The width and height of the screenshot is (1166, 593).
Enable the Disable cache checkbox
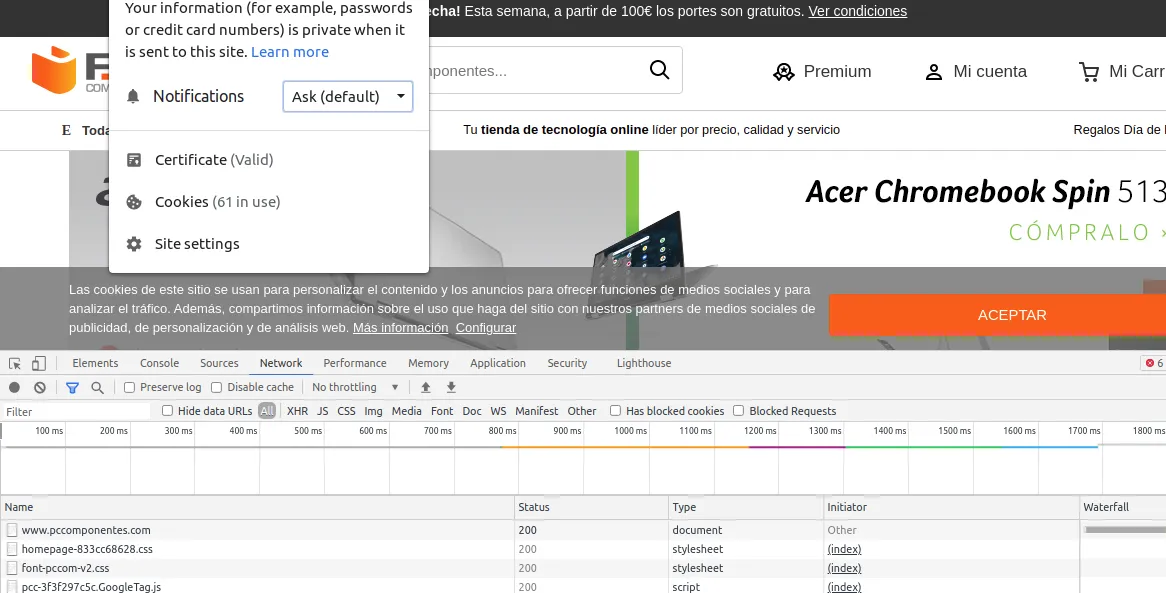[216, 388]
